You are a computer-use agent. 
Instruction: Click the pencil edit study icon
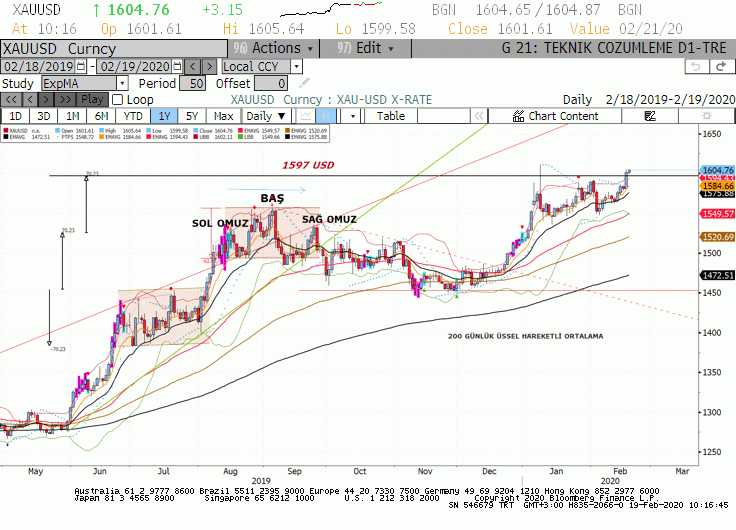click(x=304, y=84)
